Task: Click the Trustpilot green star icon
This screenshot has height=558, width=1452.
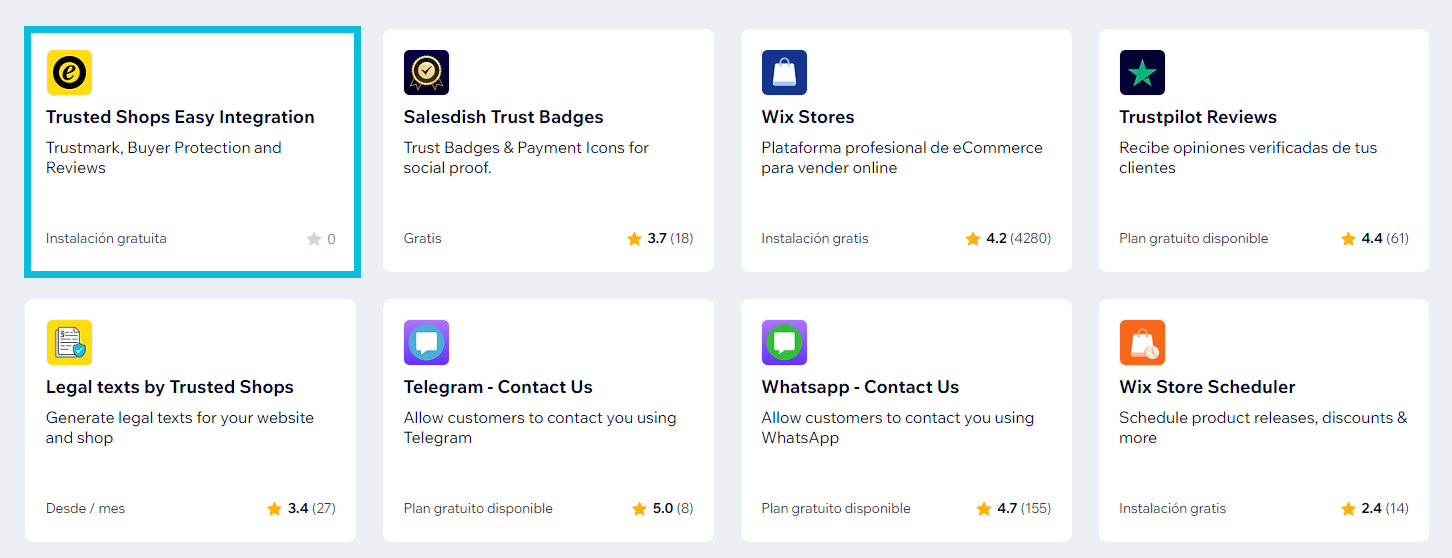Action: (1142, 72)
